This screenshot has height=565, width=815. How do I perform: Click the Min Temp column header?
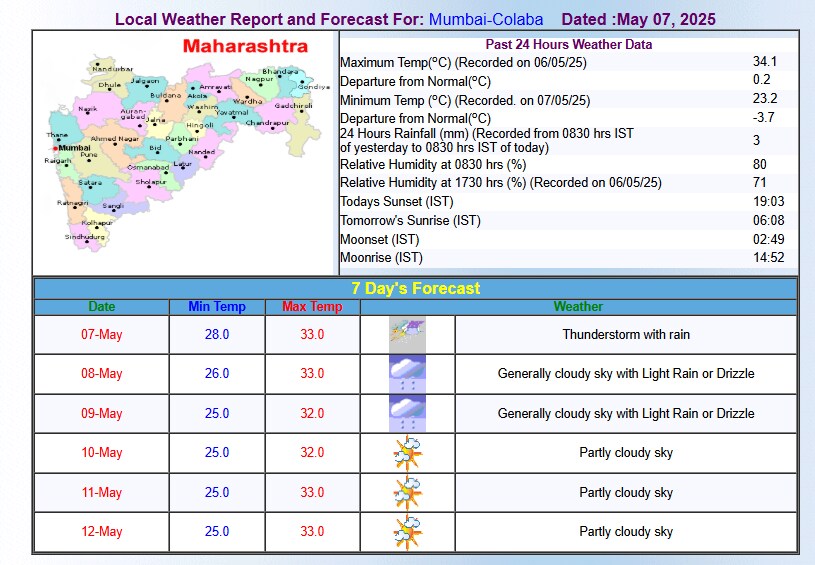click(x=216, y=307)
